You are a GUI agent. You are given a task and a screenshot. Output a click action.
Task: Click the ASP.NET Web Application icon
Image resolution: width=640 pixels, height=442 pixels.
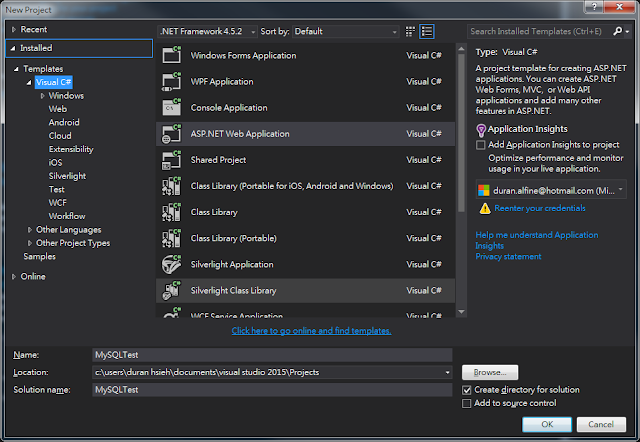click(171, 133)
